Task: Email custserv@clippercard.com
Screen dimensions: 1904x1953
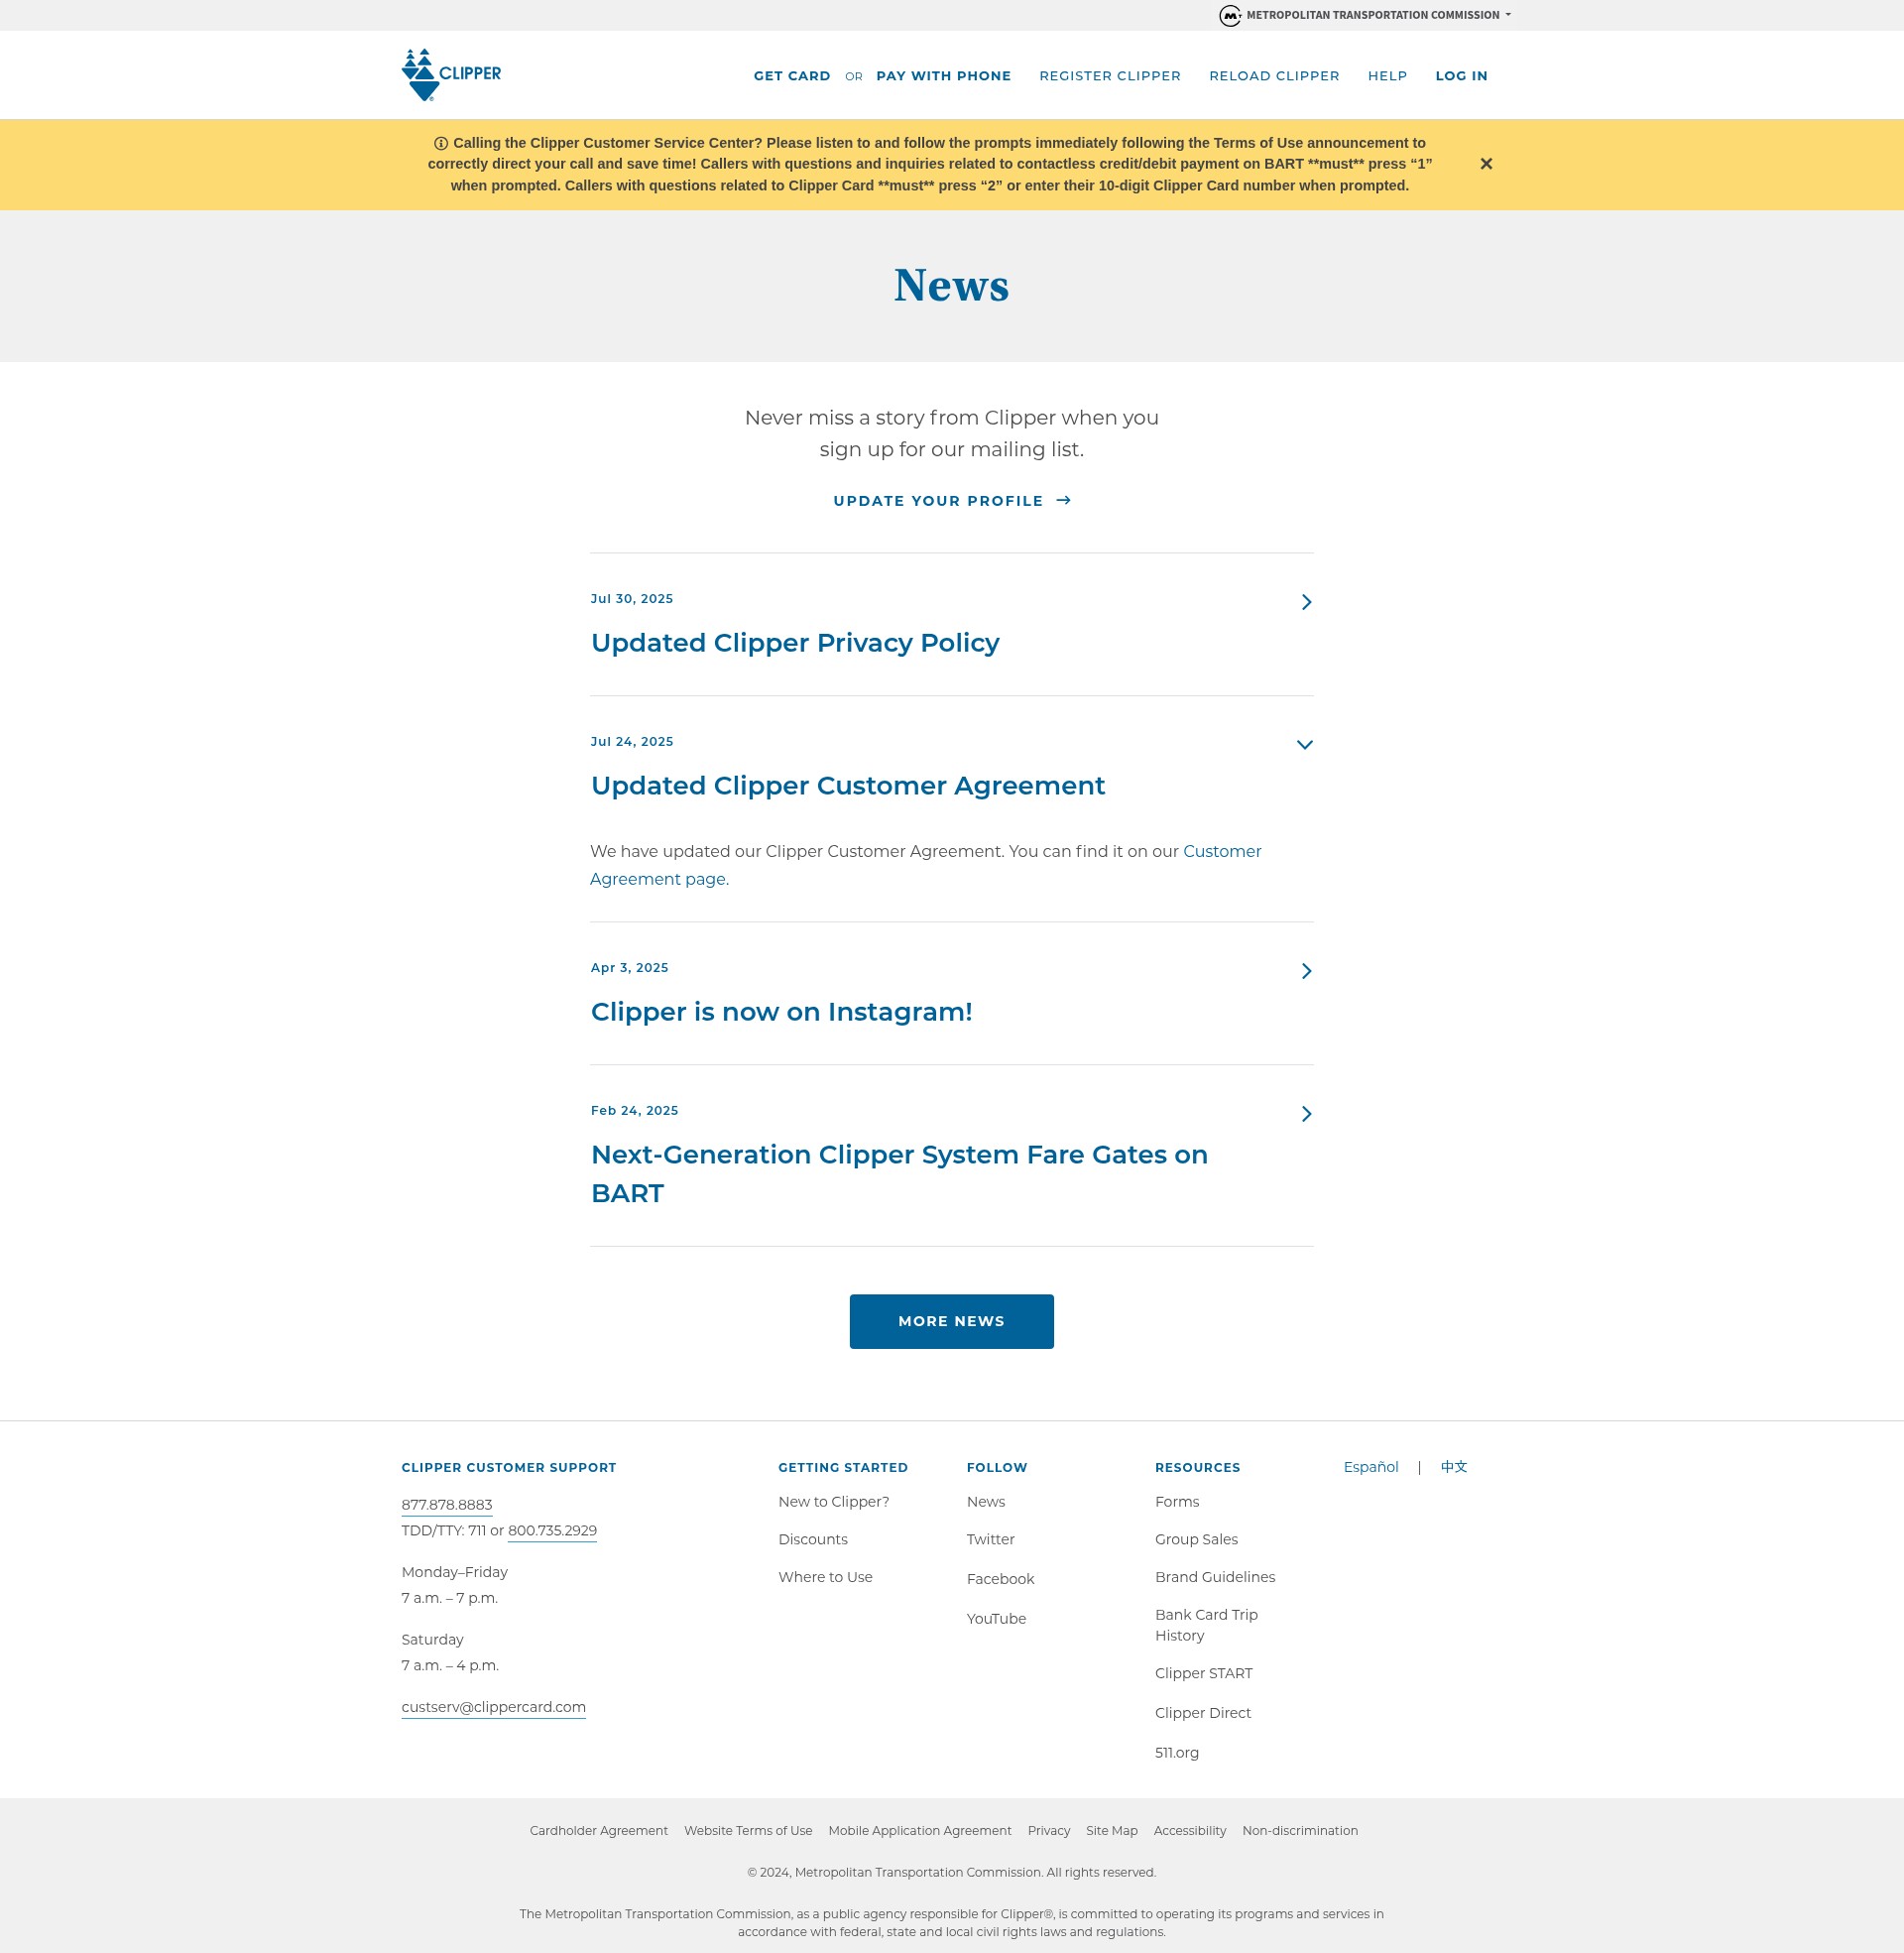Action: point(493,1708)
